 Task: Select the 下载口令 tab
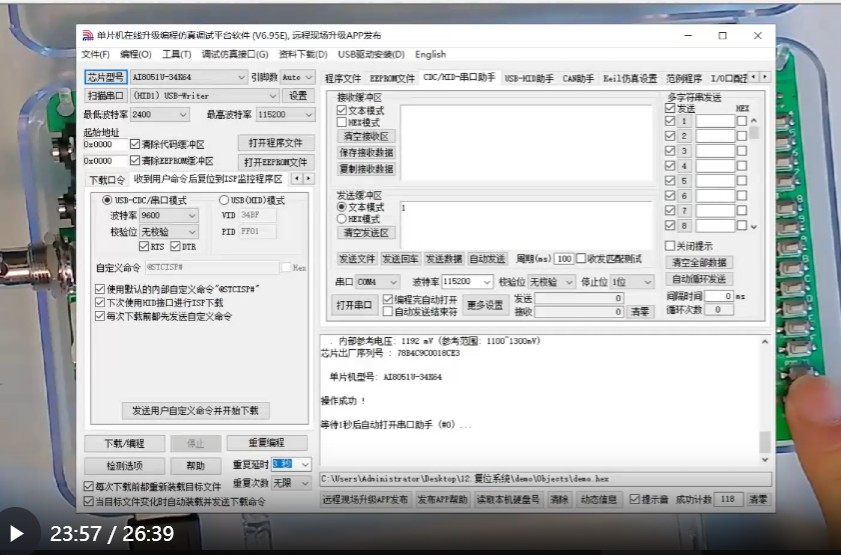pos(107,180)
